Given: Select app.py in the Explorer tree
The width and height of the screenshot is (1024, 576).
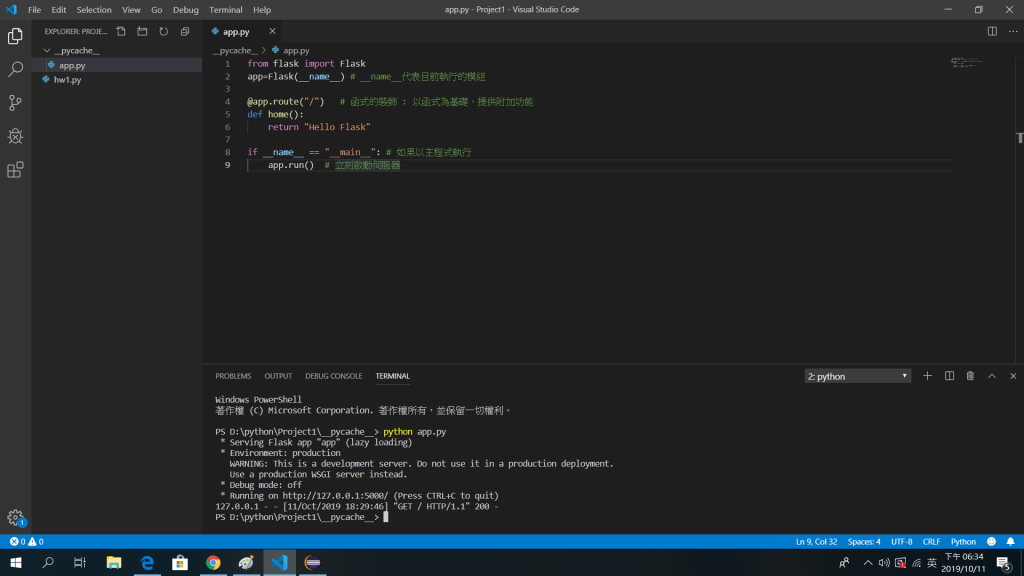Looking at the screenshot, I should (x=72, y=65).
